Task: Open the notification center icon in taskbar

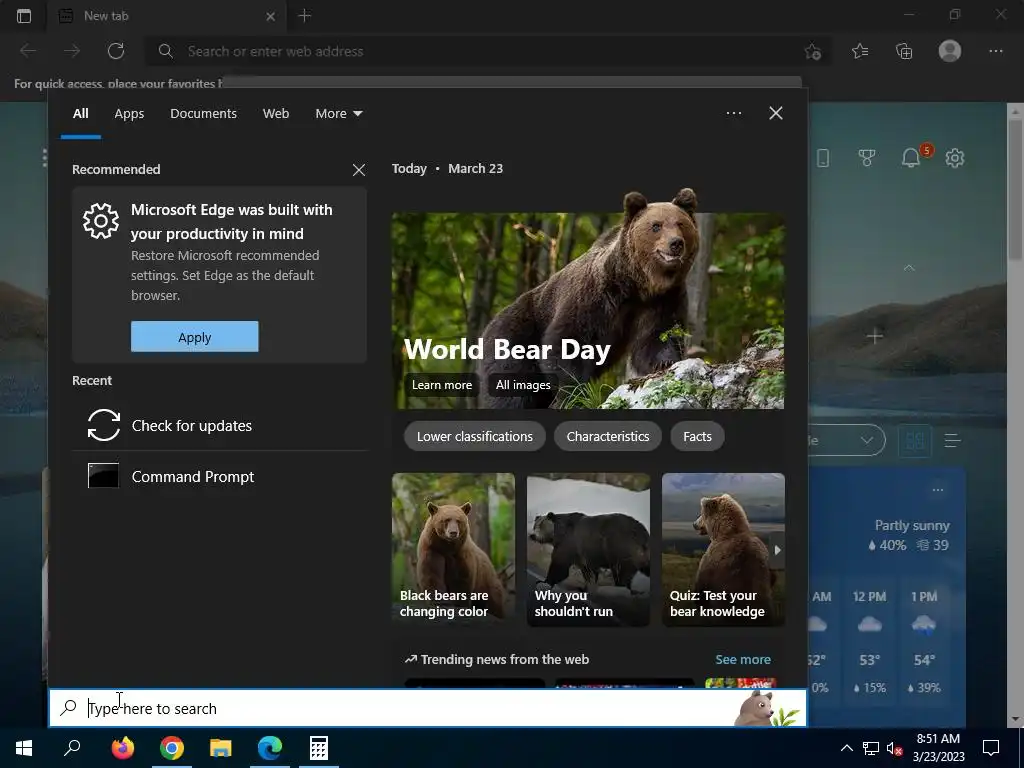Action: (x=991, y=748)
